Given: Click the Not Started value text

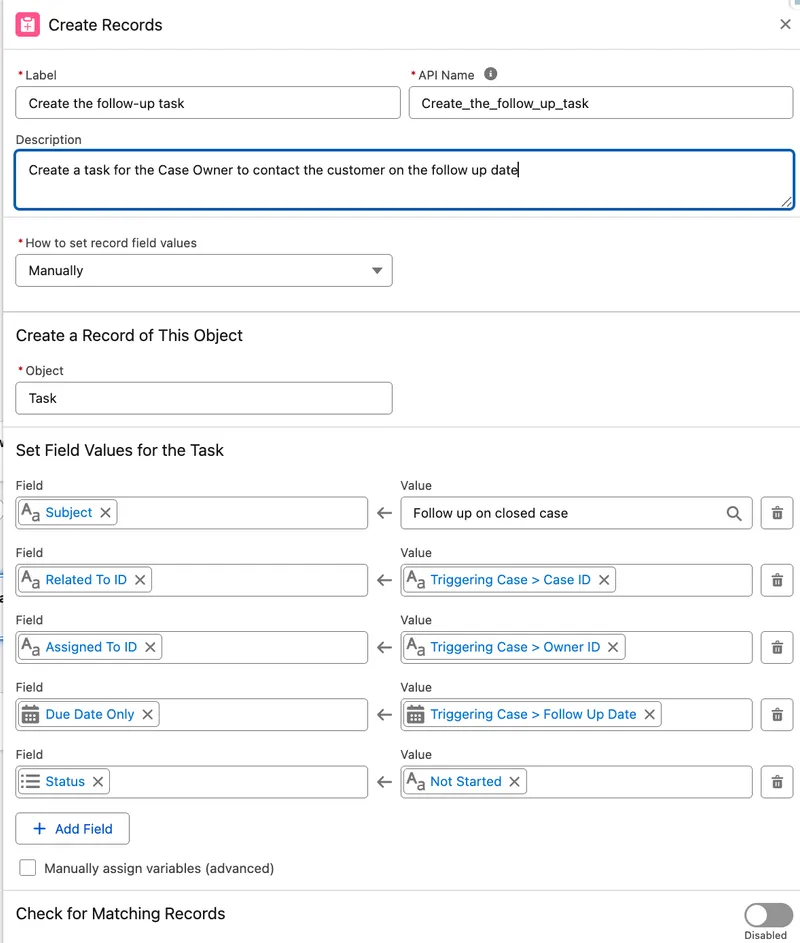Looking at the screenshot, I should (466, 782).
